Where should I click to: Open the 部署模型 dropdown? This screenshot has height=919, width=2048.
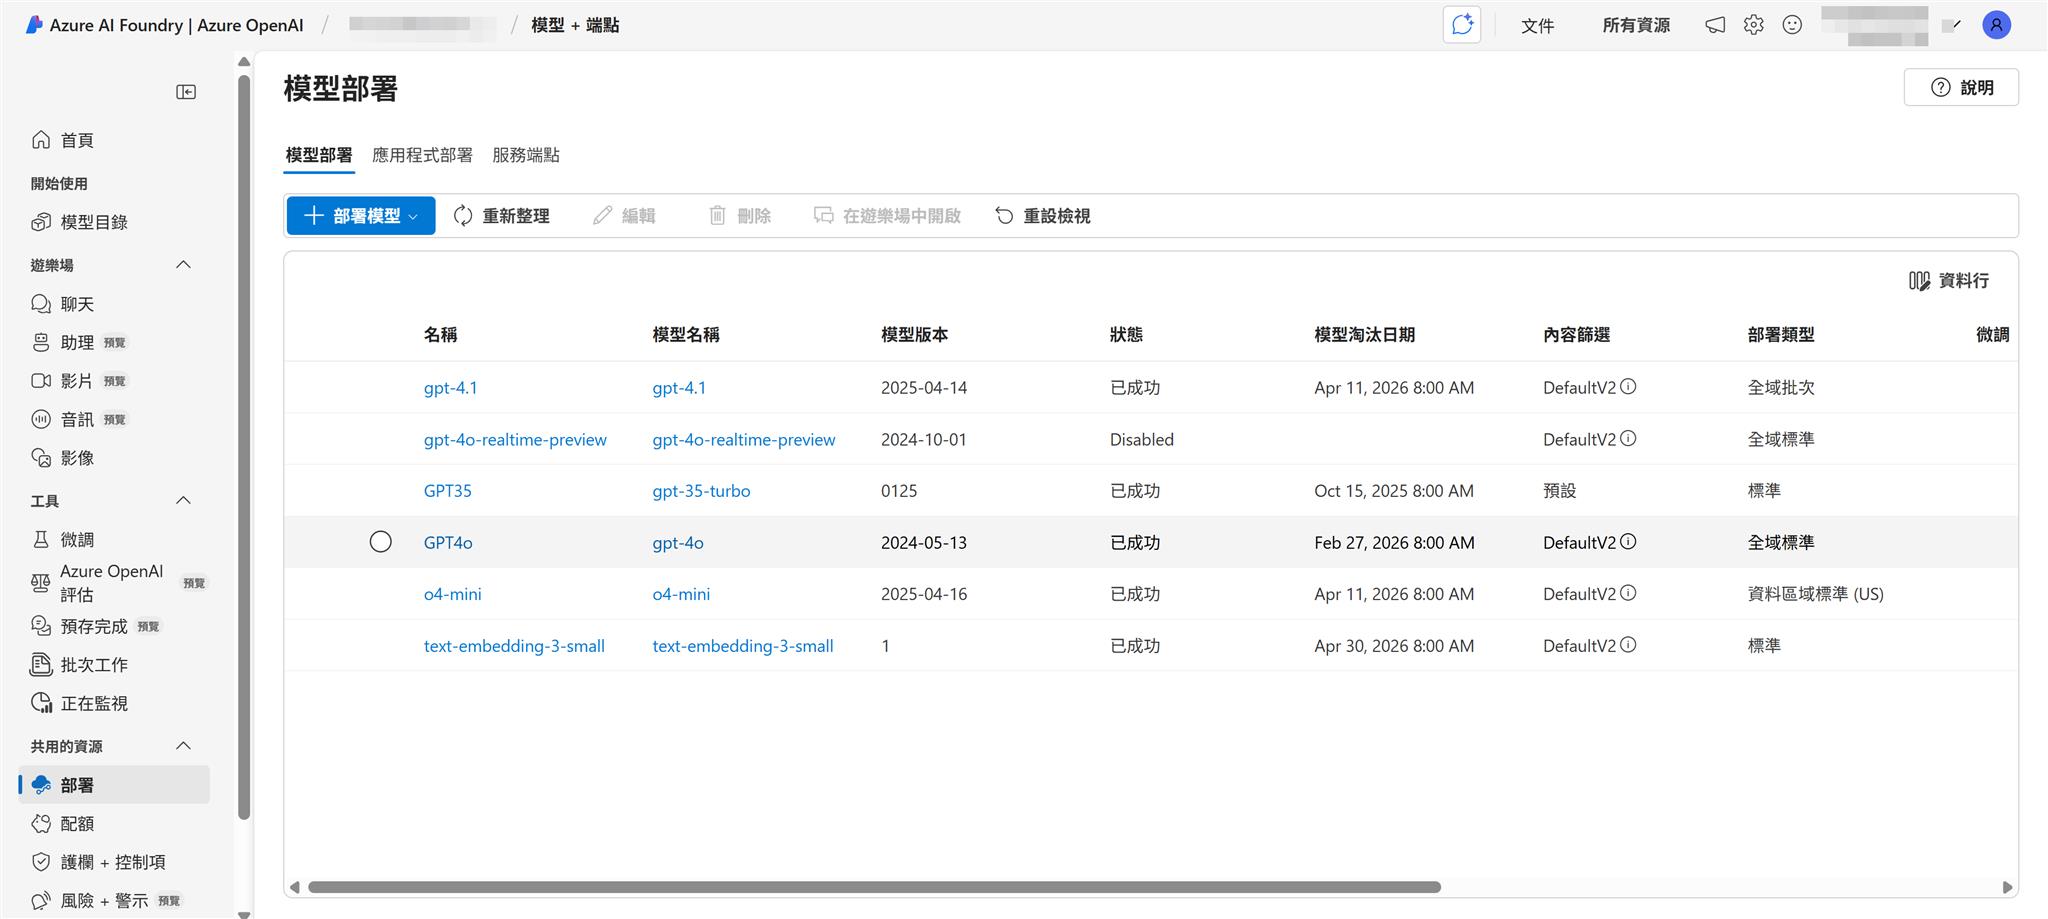[x=361, y=216]
